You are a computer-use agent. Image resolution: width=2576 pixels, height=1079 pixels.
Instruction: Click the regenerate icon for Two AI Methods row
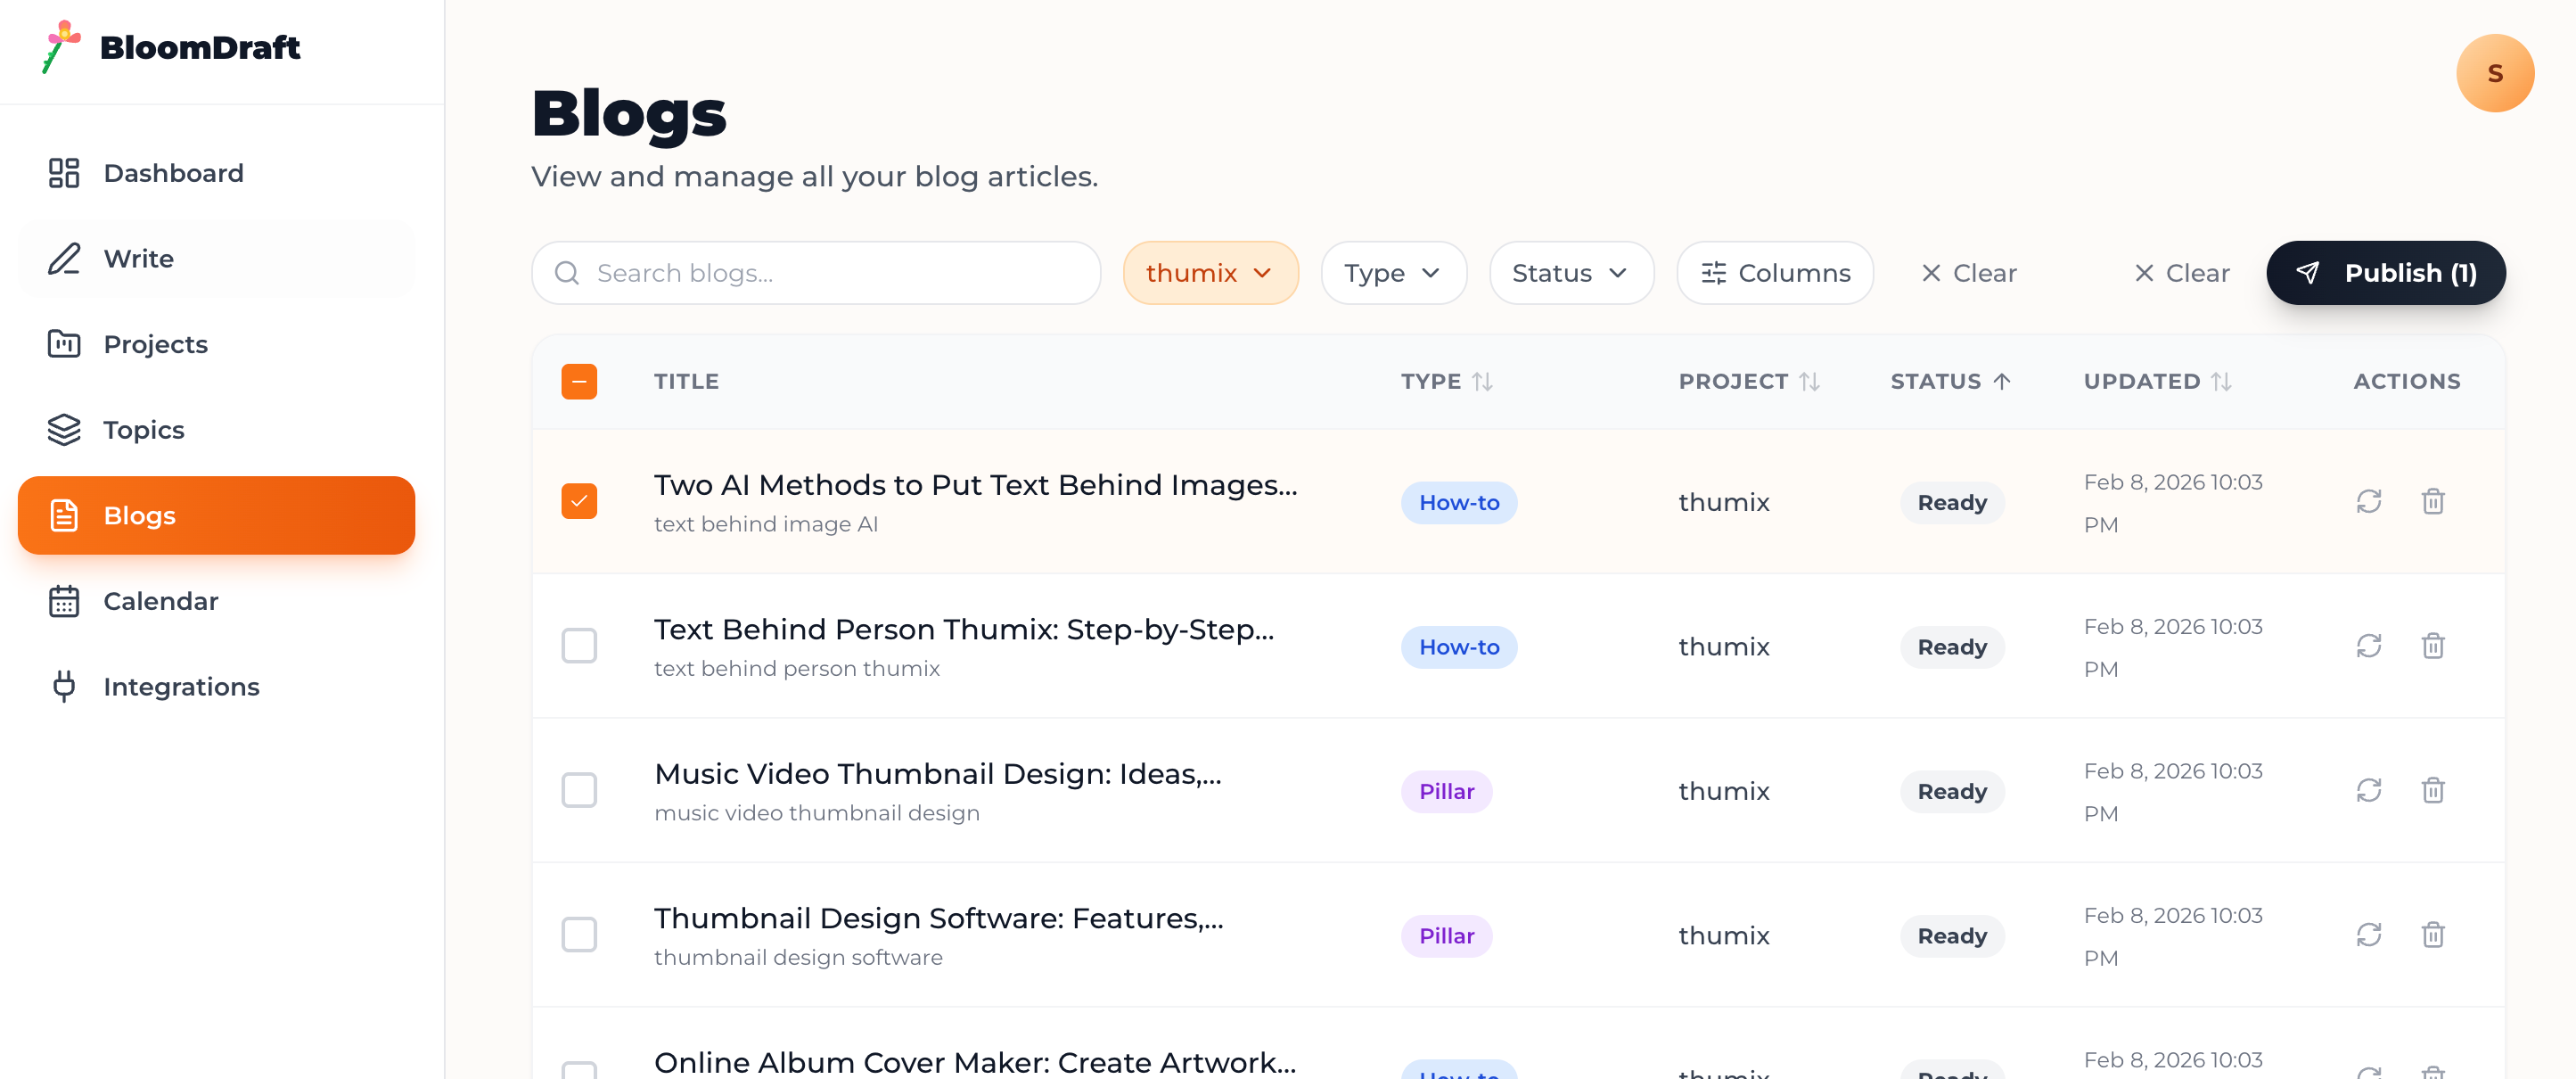(x=2368, y=501)
